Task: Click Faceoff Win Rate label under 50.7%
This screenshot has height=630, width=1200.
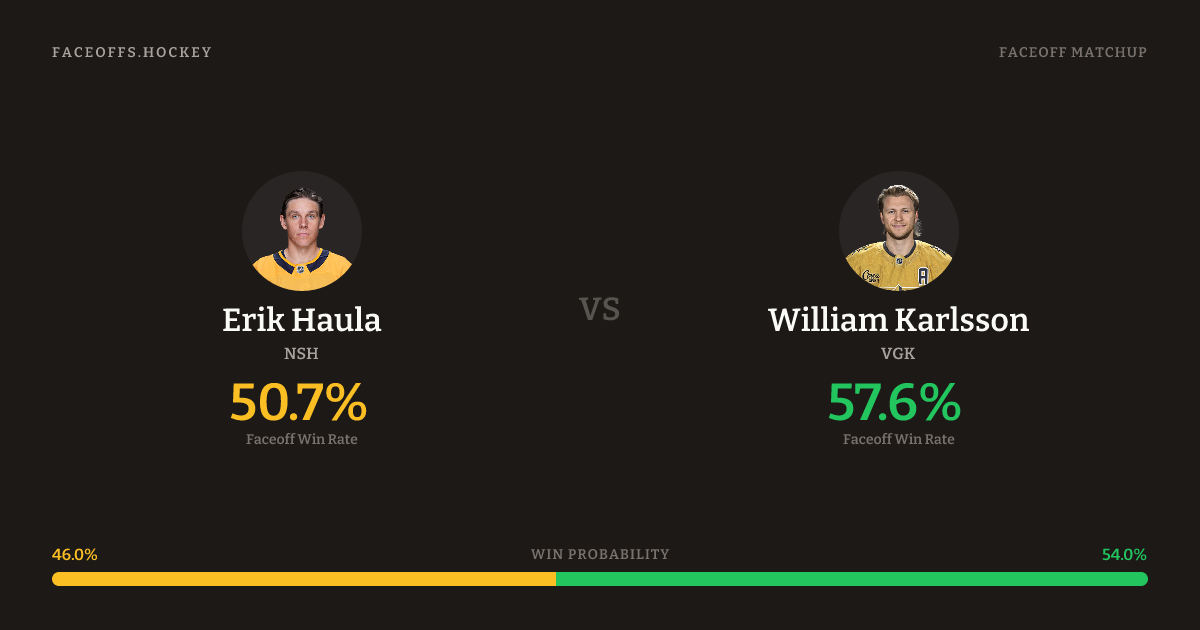Action: [x=302, y=439]
